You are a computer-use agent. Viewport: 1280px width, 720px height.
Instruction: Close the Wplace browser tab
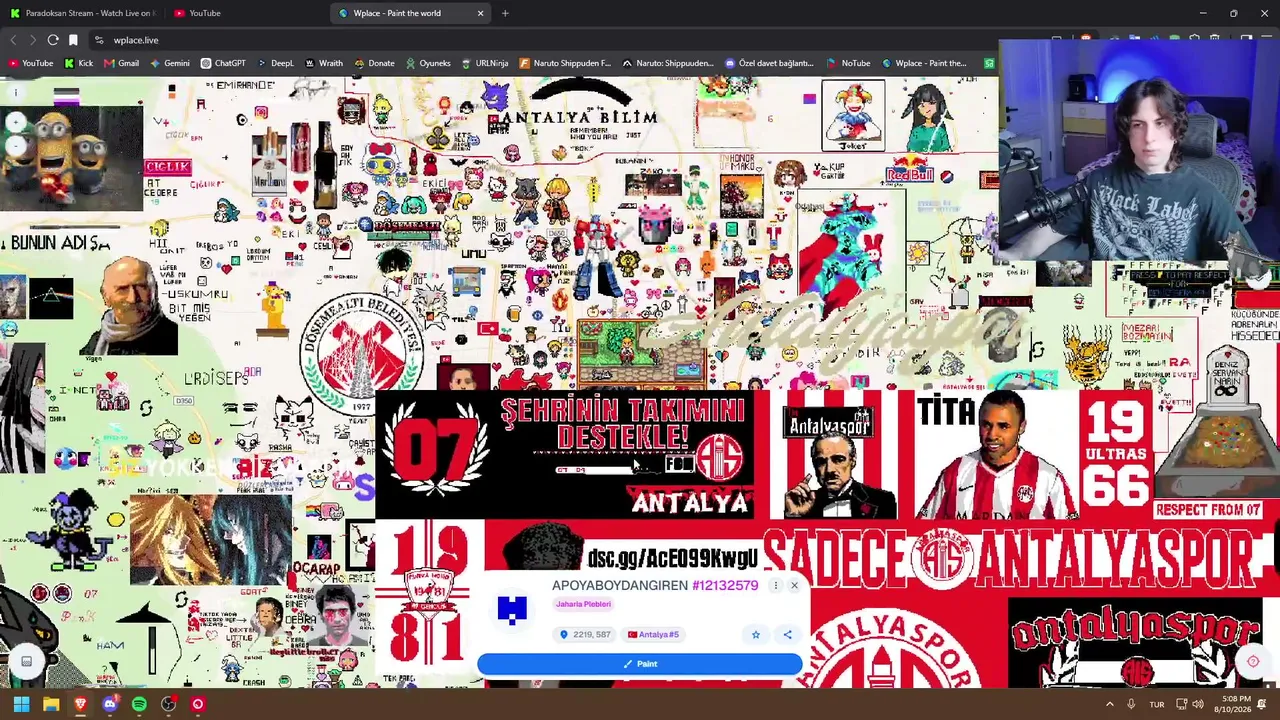point(480,13)
